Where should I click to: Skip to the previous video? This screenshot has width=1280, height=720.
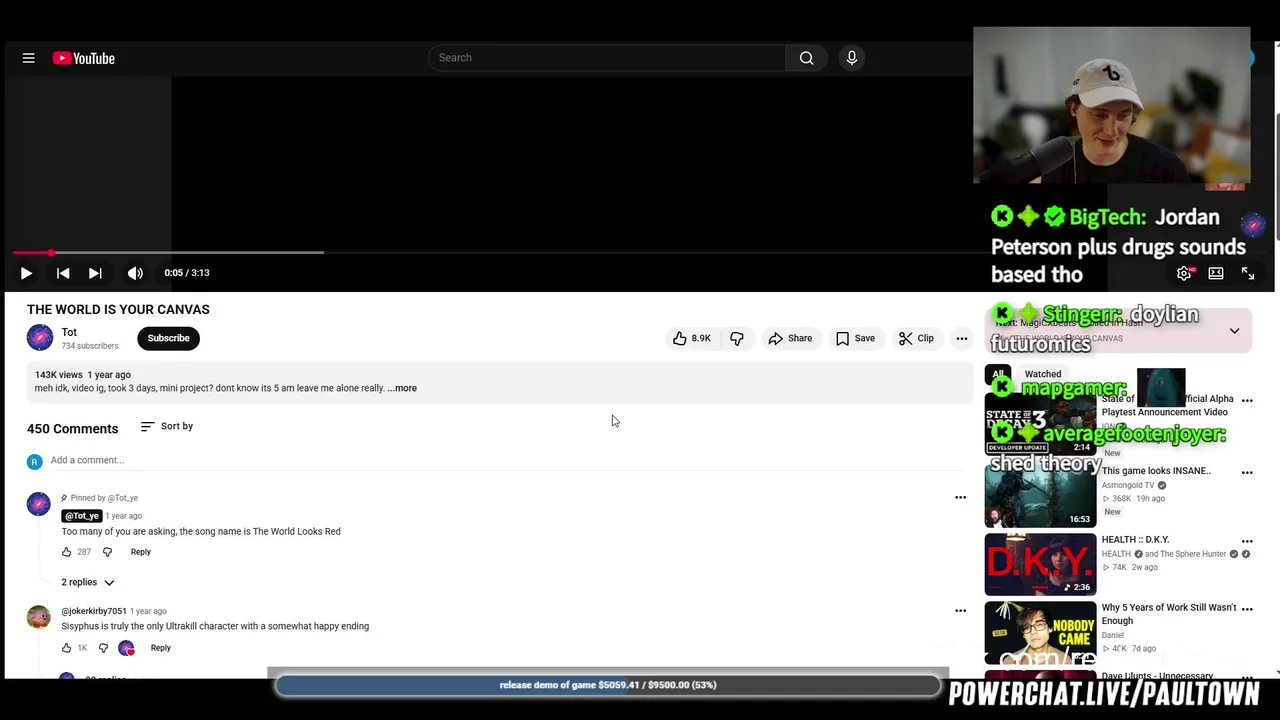[x=63, y=273]
